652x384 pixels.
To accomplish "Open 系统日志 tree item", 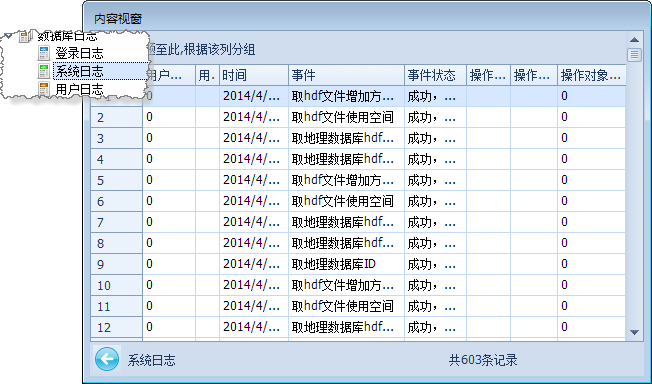I will click(x=79, y=71).
